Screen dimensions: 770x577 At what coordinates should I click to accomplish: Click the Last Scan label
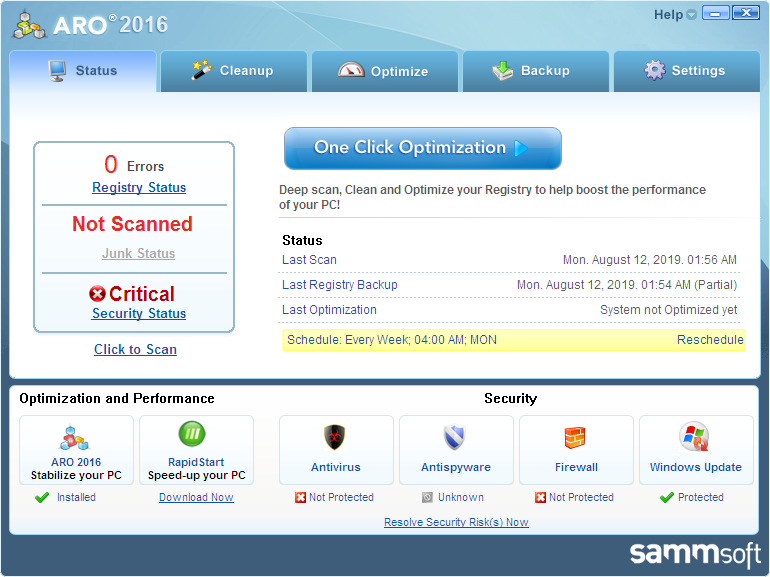[x=309, y=260]
